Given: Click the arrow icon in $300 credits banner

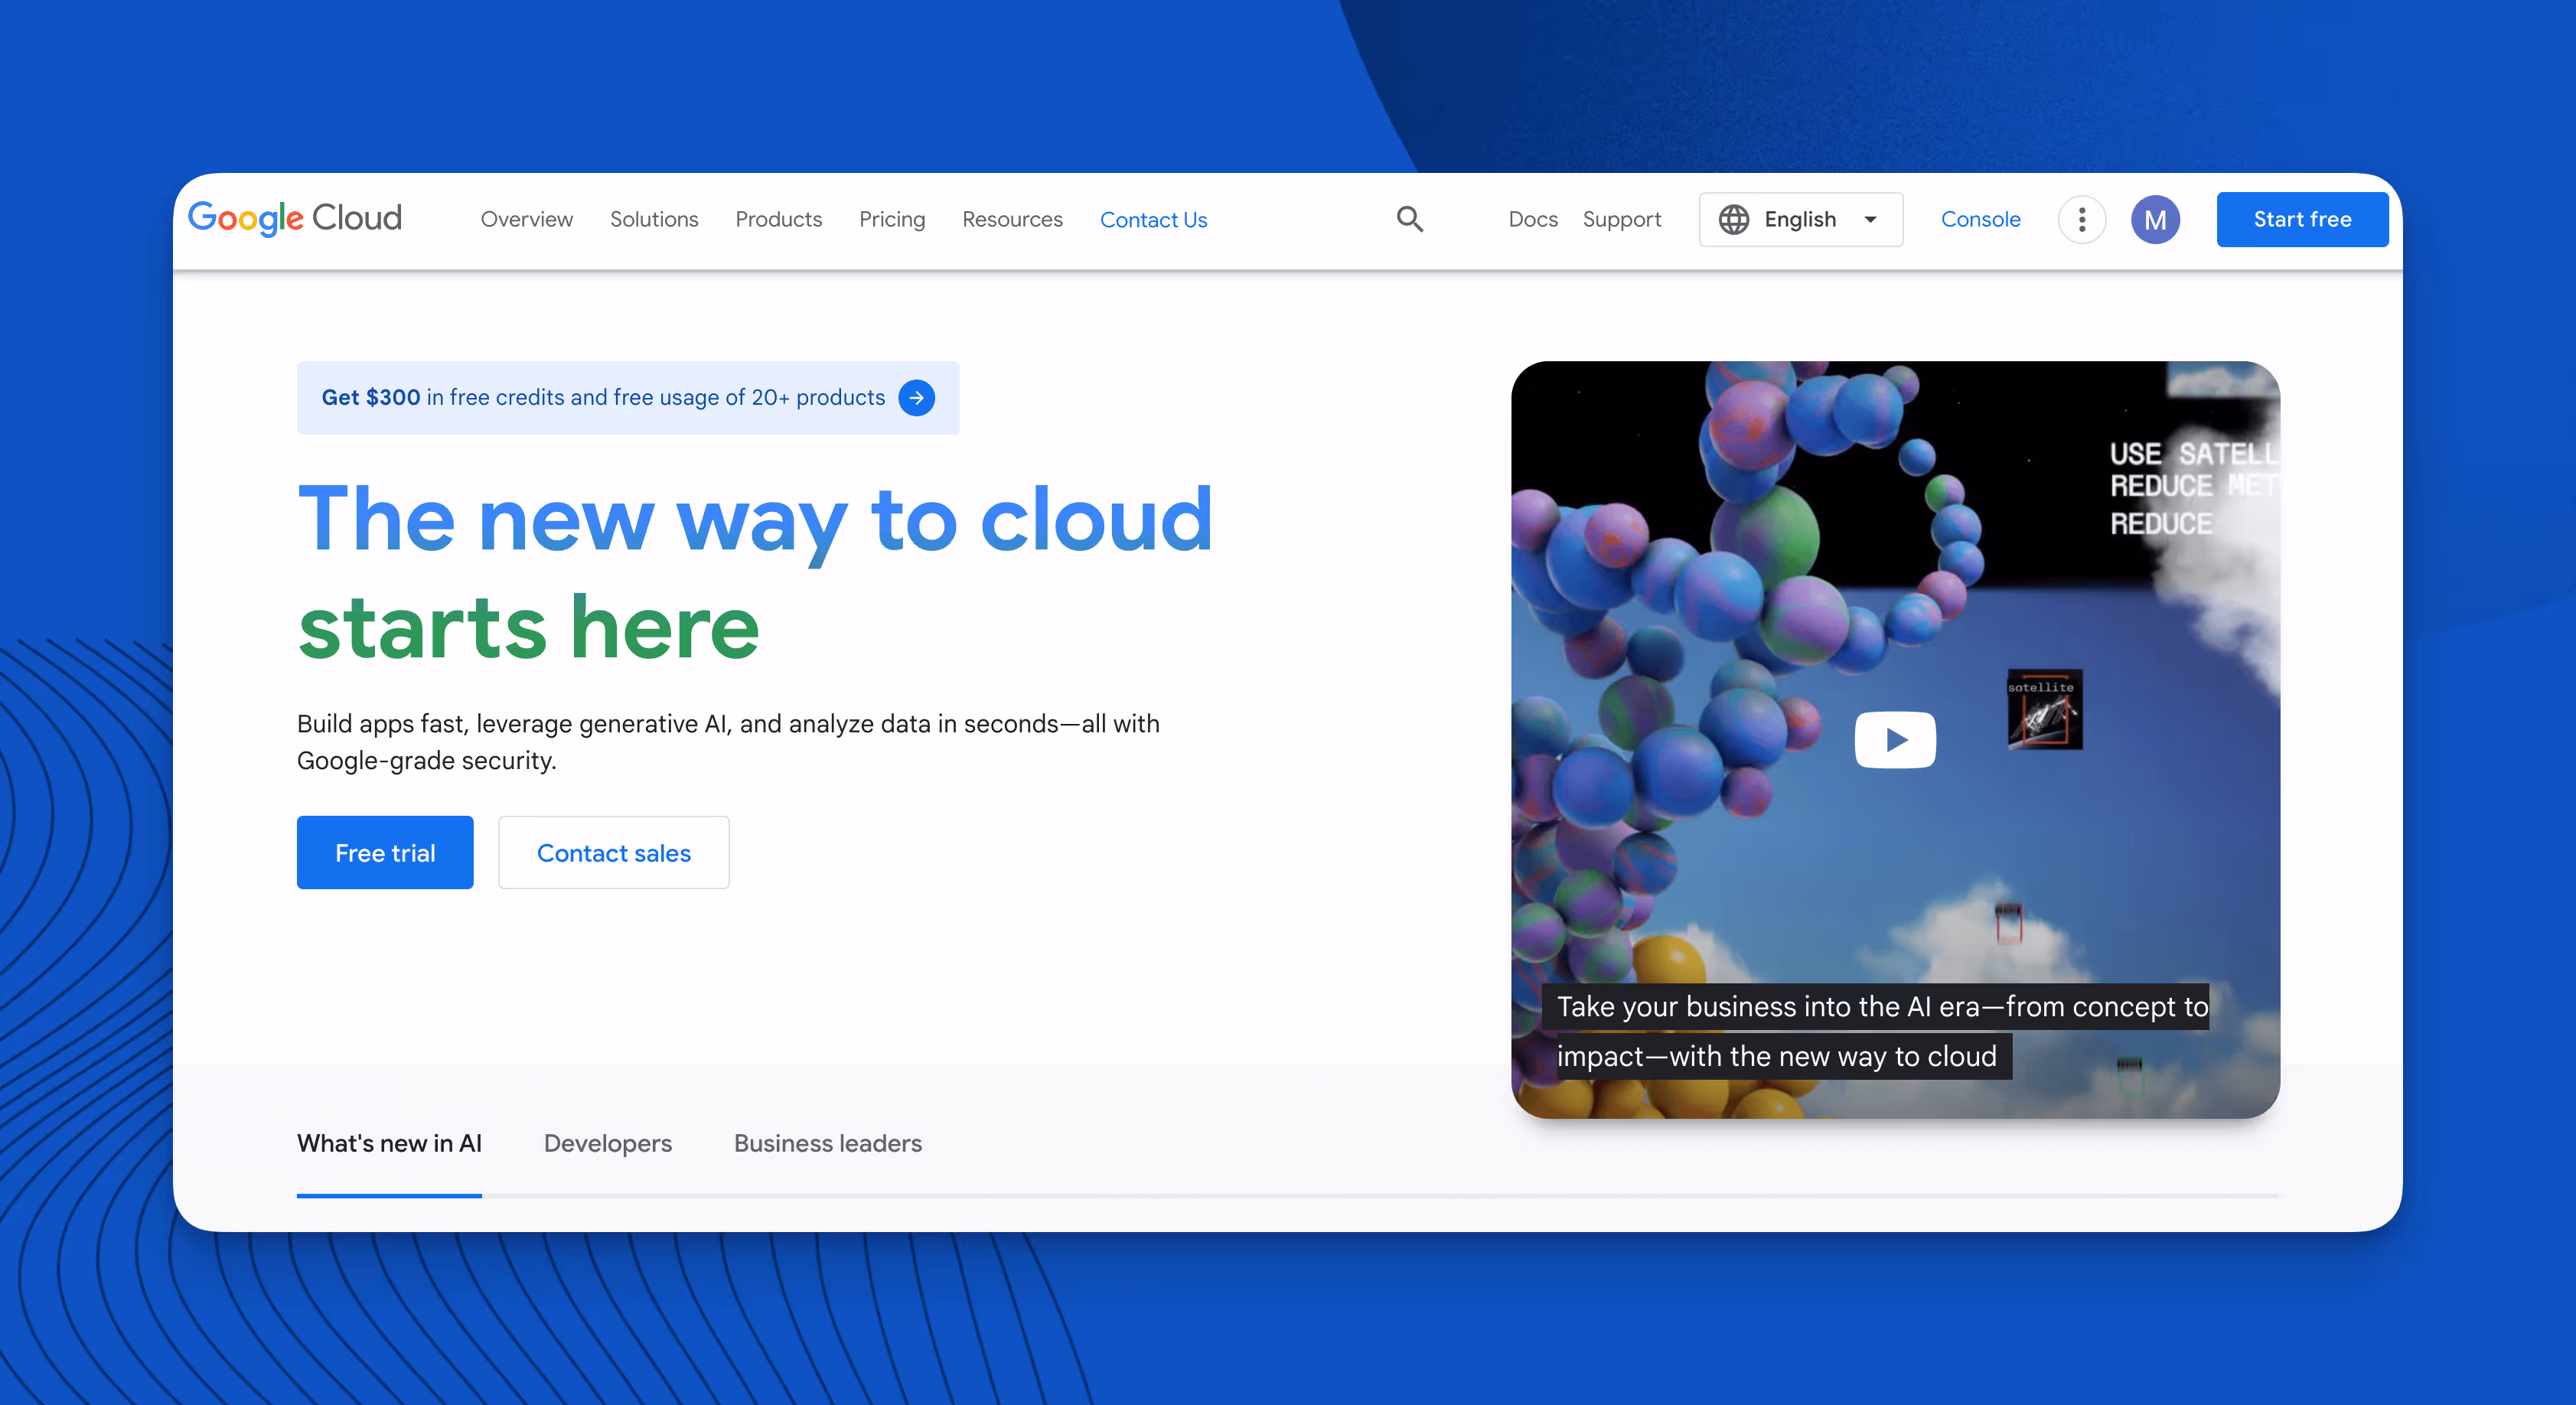Looking at the screenshot, I should pyautogui.click(x=916, y=397).
